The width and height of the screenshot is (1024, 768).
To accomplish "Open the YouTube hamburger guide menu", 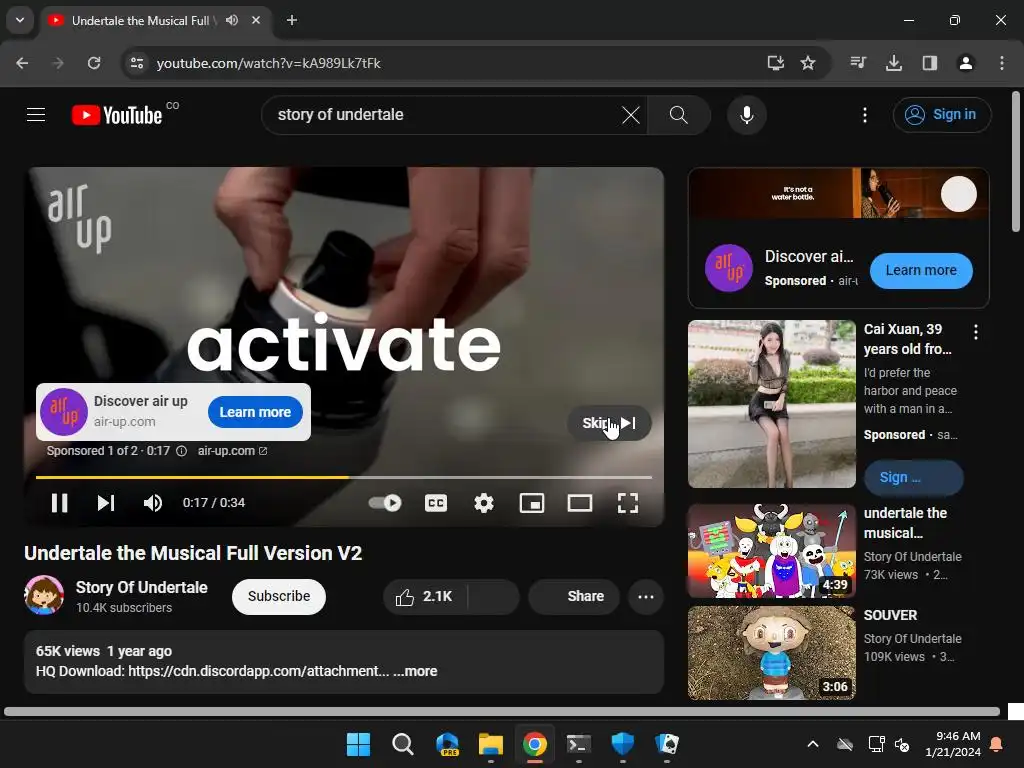I will (x=36, y=115).
